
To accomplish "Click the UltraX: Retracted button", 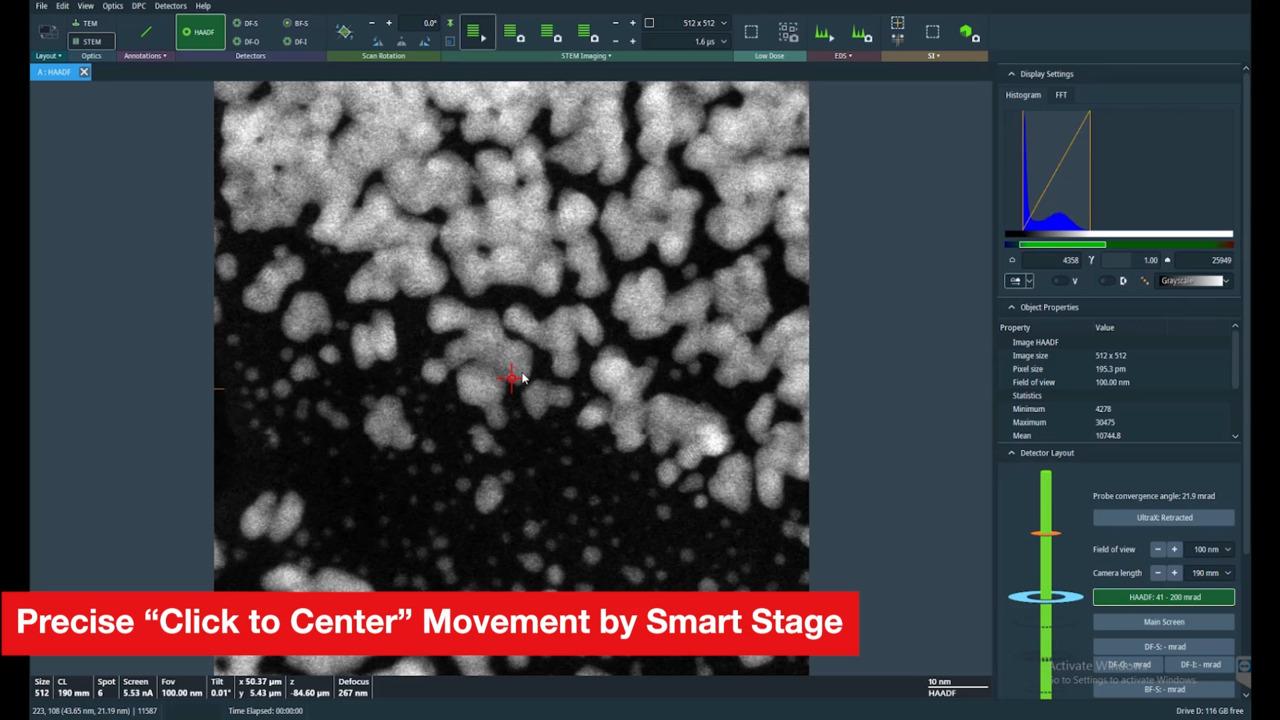I will point(1163,518).
